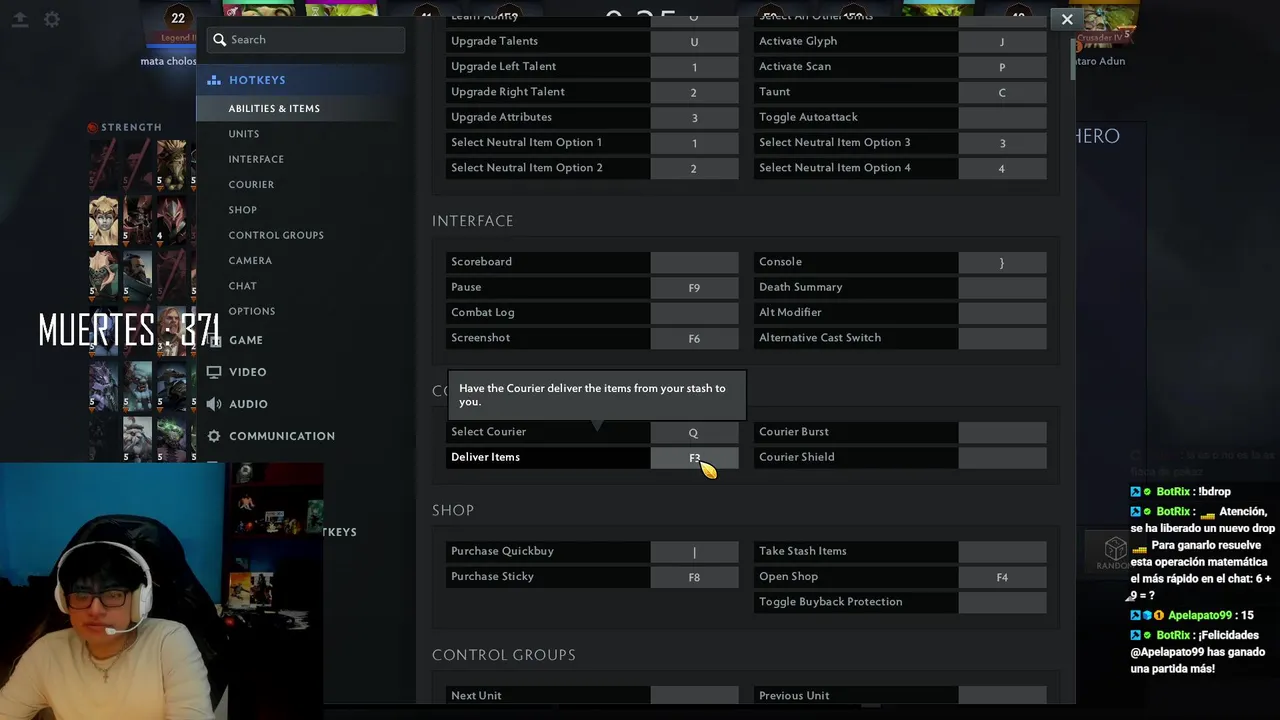This screenshot has width=1280, height=720.
Task: Rebind the Screenshot key F6
Action: 694,338
